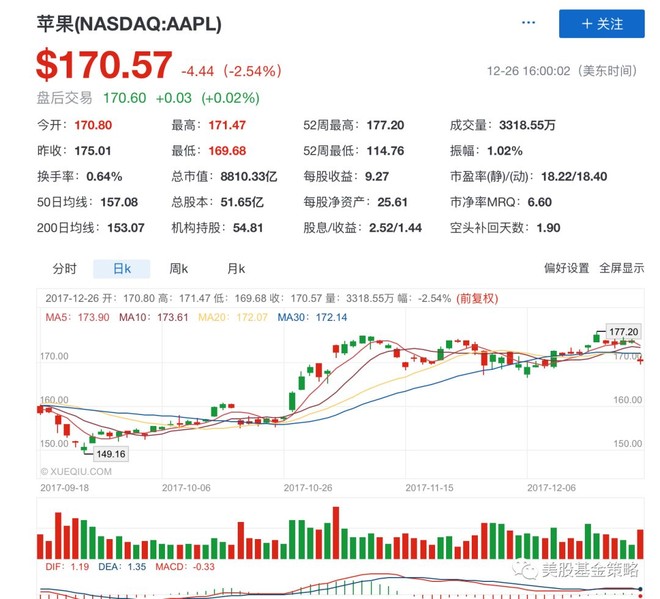The width and height of the screenshot is (660, 599).
Task: Click the 200日均线 153.07 value
Action: pos(126,228)
